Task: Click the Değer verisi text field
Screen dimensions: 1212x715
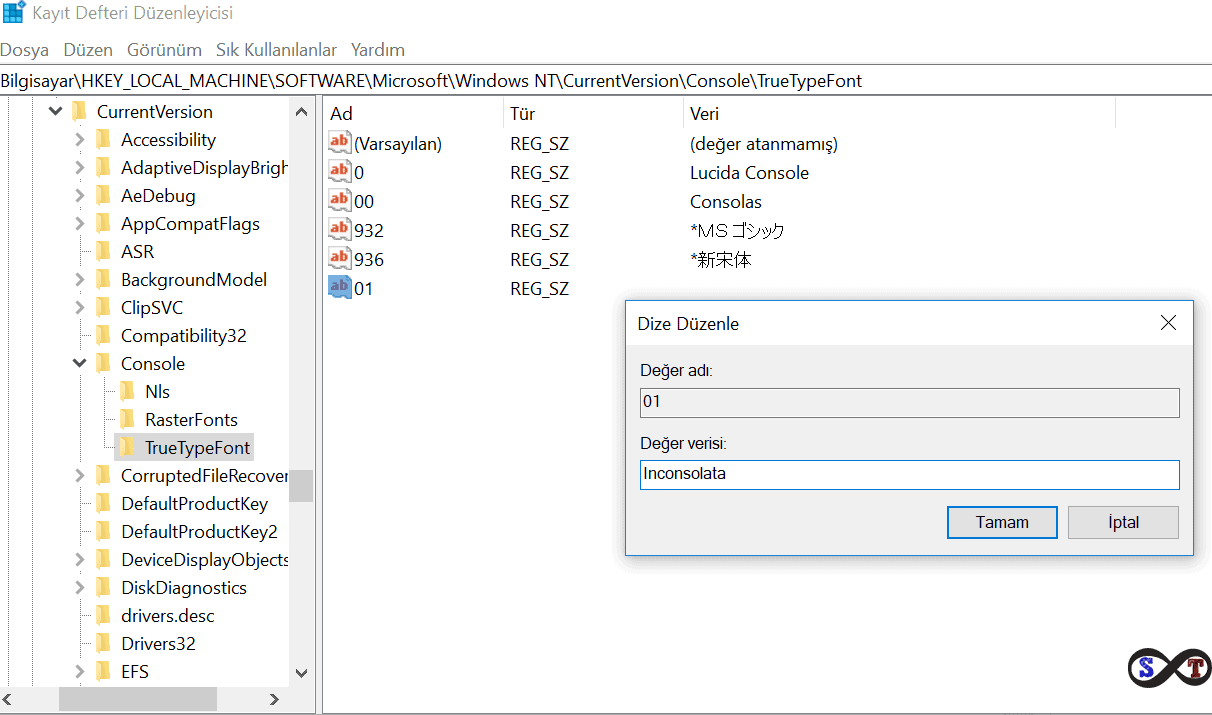Action: tap(909, 474)
